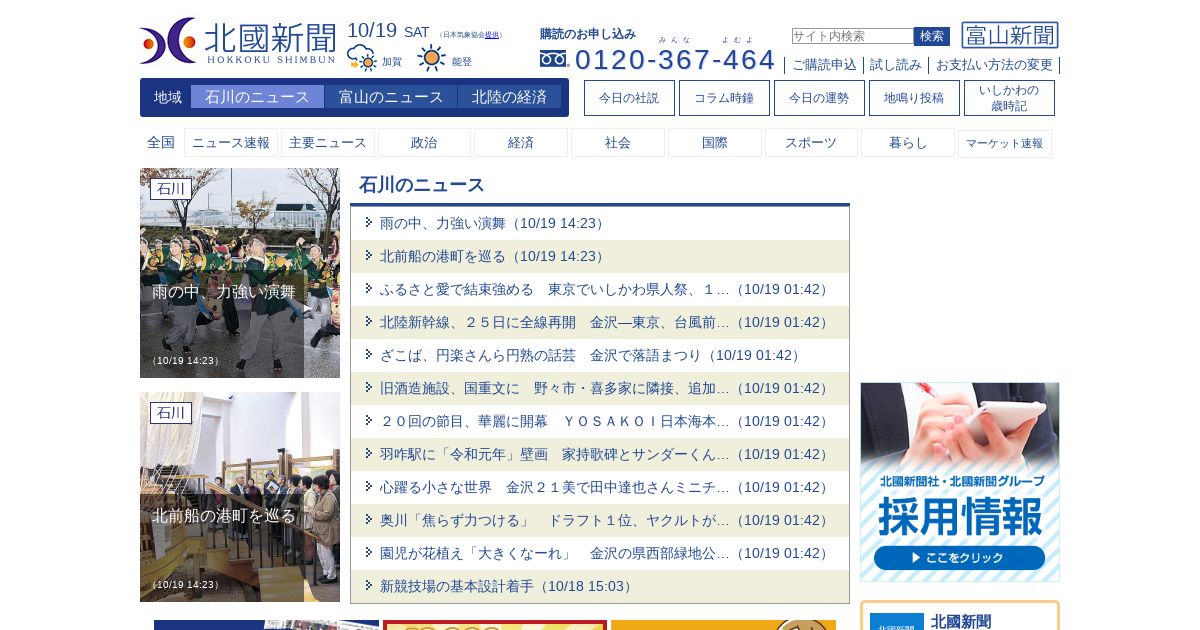The image size is (1200, 630).
Task: Click the 採用情報 recruitment banner
Action: pos(960,482)
